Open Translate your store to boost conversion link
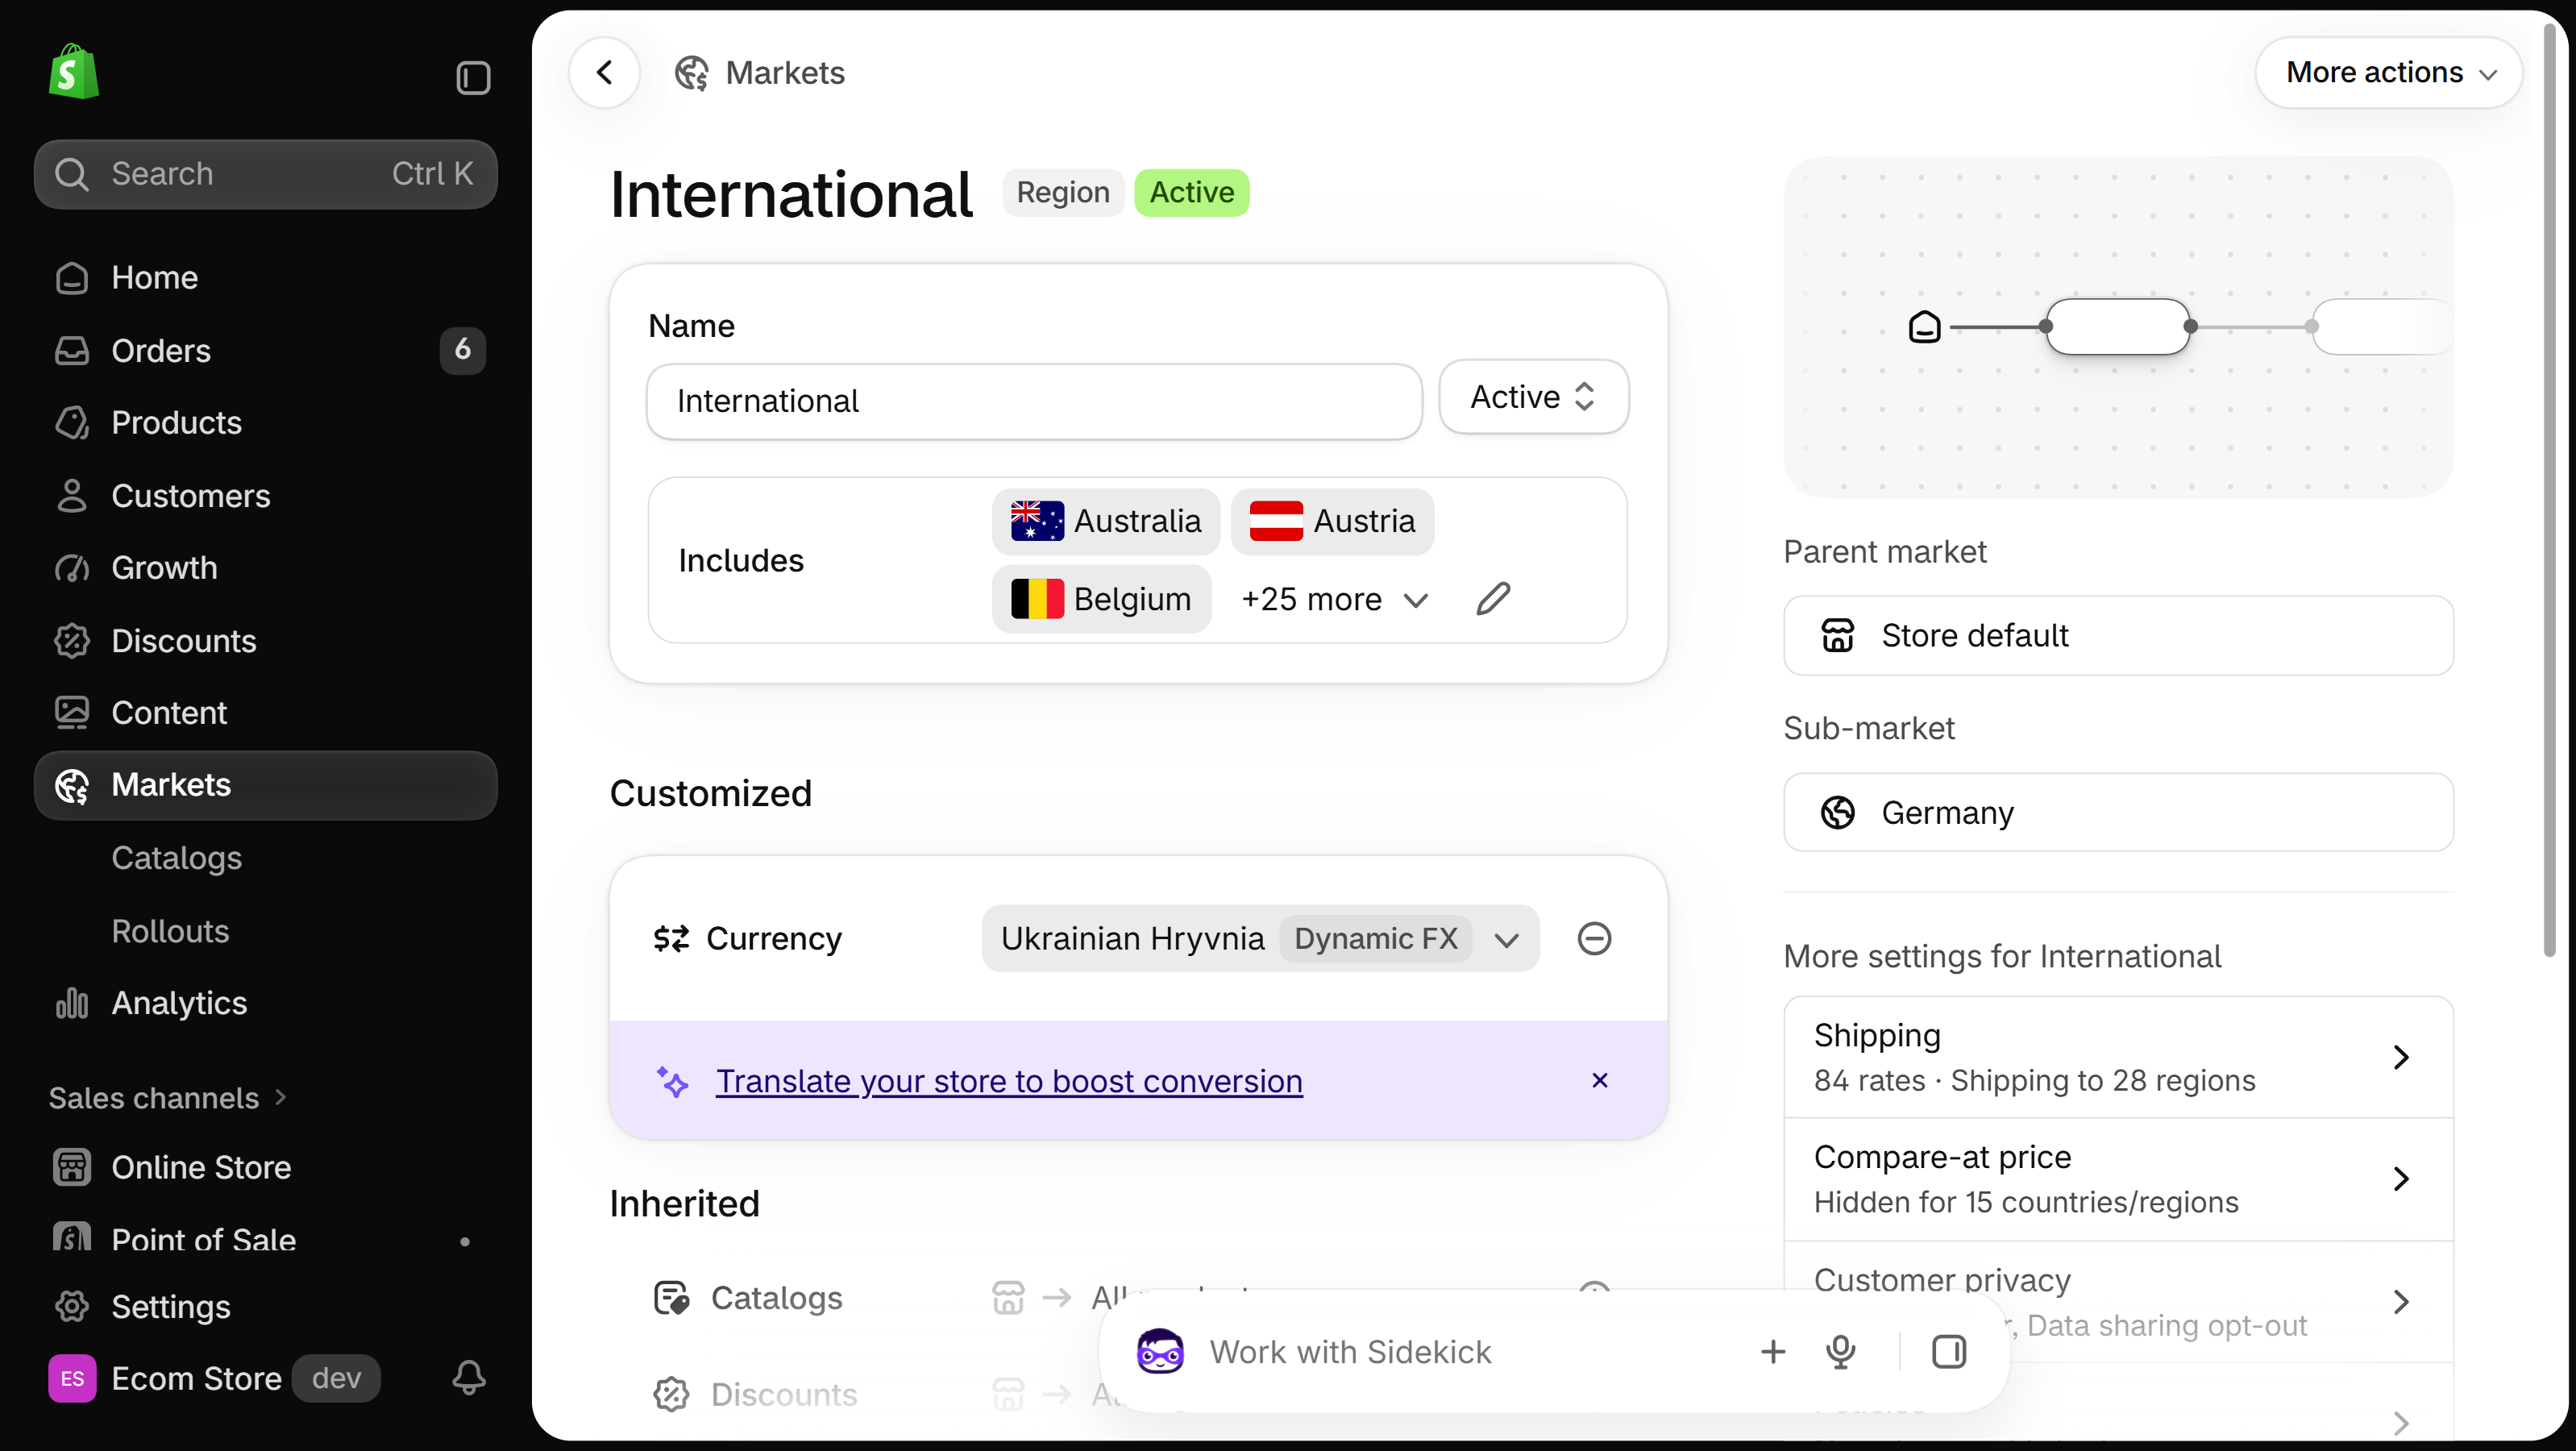This screenshot has height=1451, width=2576. point(1009,1081)
